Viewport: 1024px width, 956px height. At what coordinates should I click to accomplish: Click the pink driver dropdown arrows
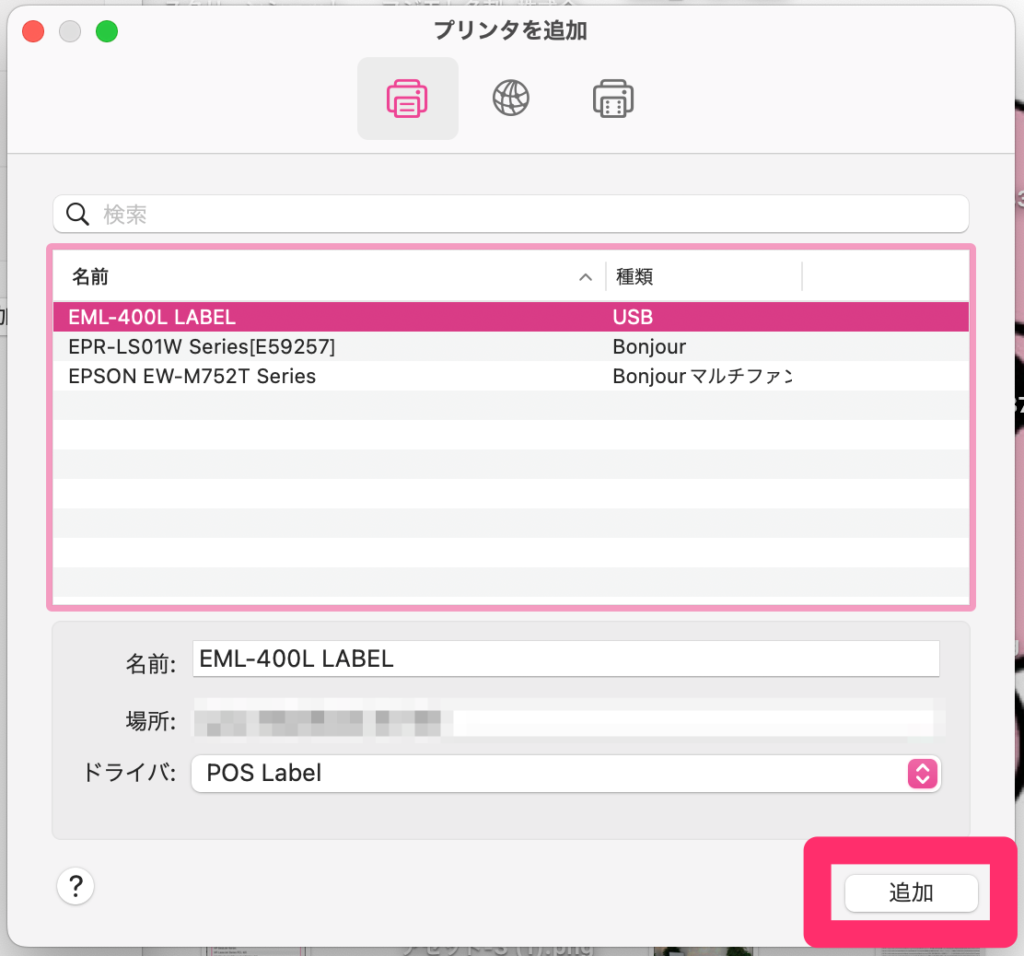pos(922,774)
